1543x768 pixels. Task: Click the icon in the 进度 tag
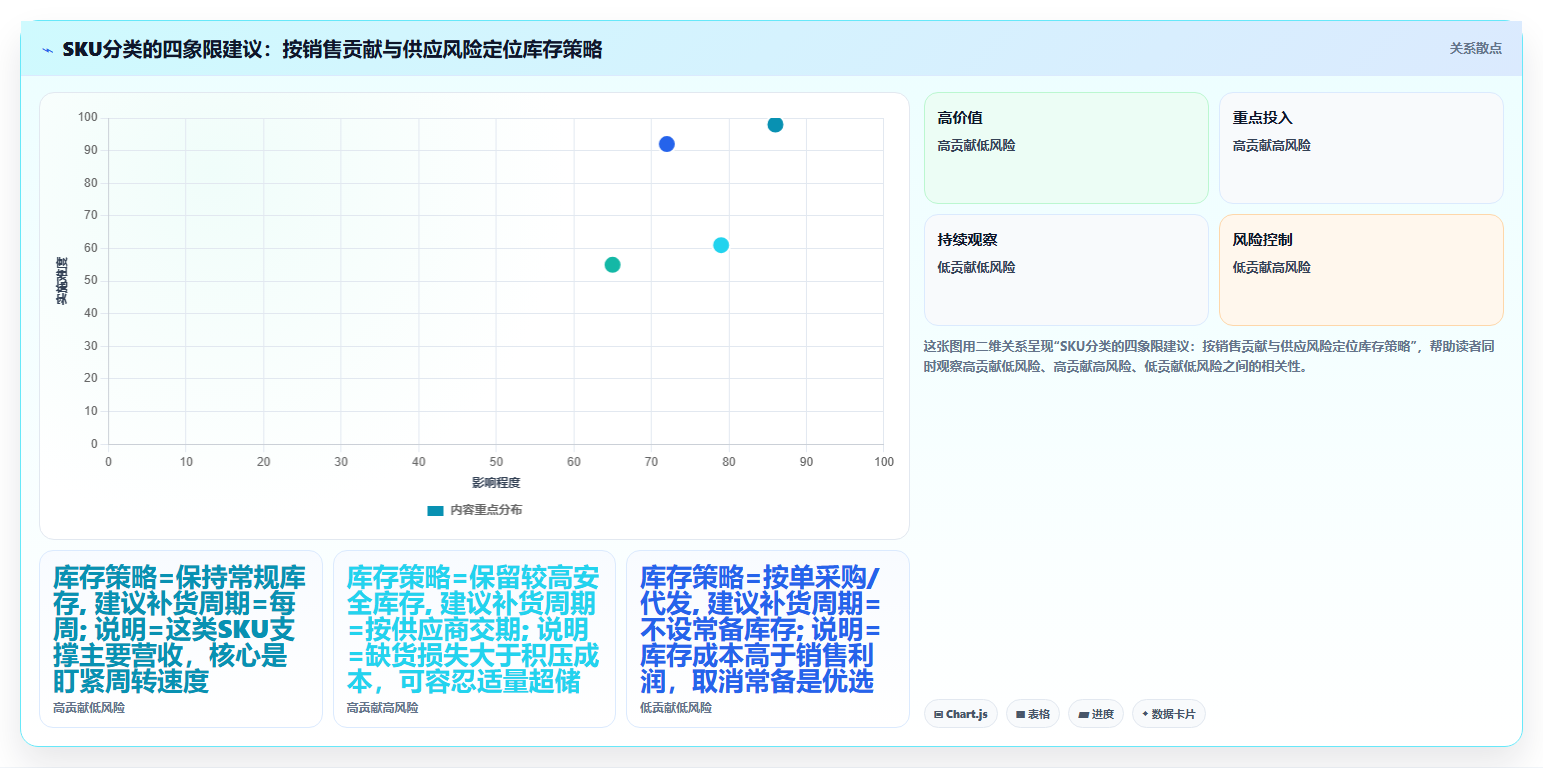point(1082,715)
